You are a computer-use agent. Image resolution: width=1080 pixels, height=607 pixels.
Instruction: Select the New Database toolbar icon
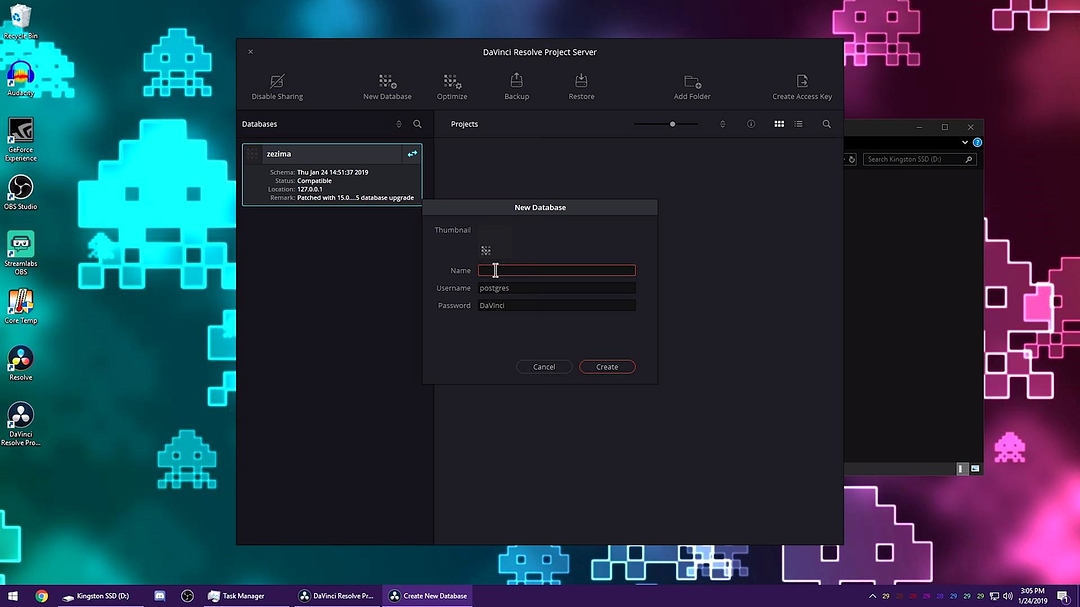(387, 84)
